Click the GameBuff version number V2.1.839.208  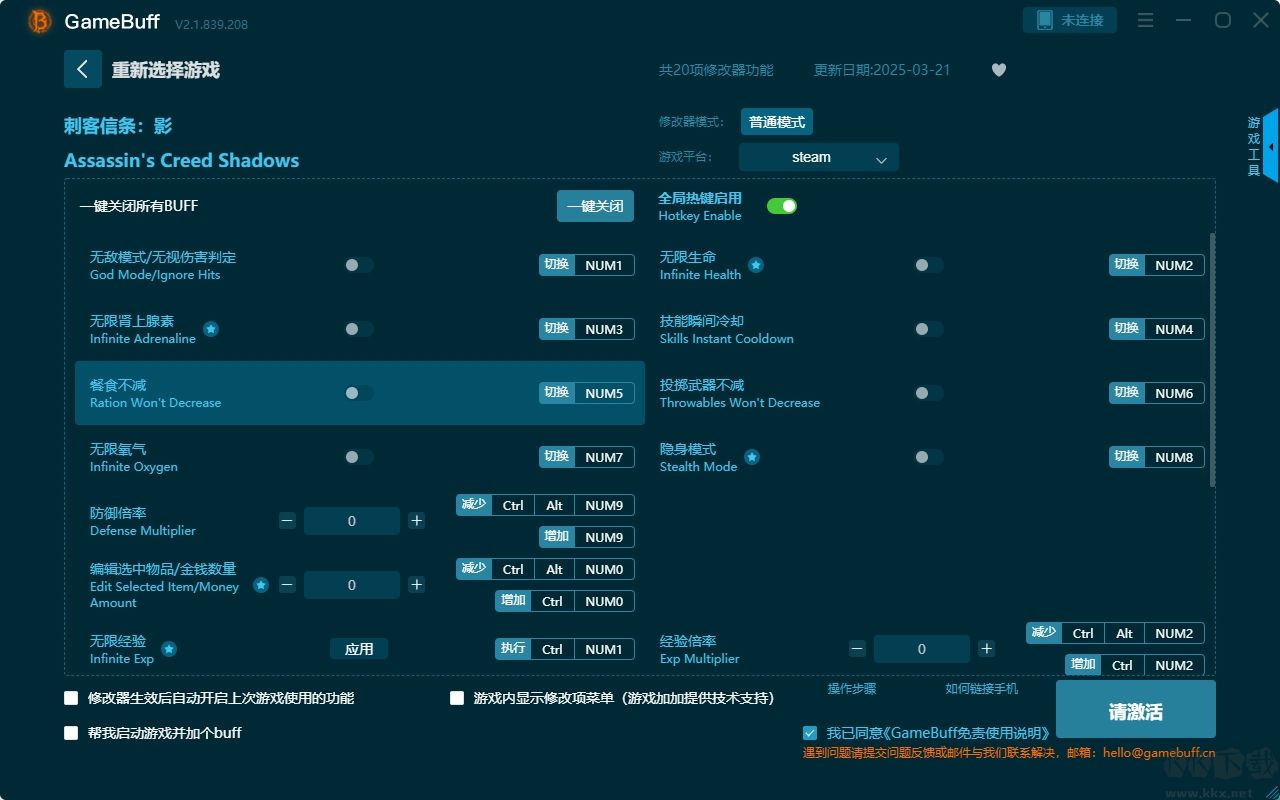[211, 23]
